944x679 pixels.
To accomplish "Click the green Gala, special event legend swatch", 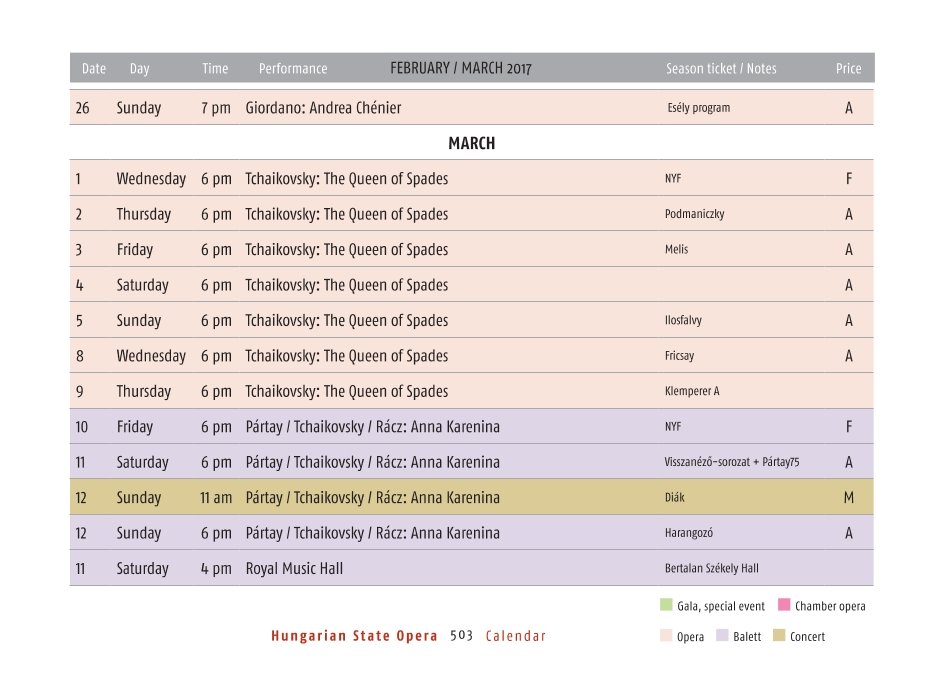I will [666, 605].
